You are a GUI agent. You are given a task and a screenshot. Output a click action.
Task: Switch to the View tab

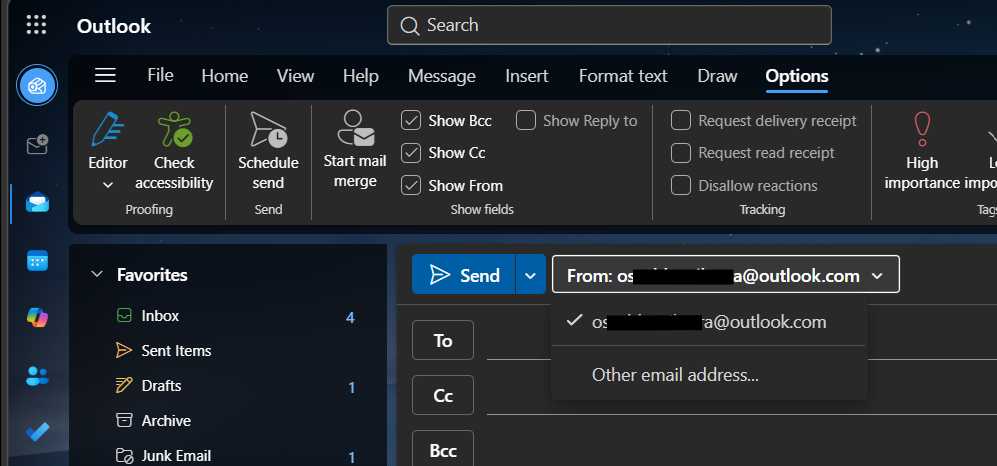(x=295, y=76)
